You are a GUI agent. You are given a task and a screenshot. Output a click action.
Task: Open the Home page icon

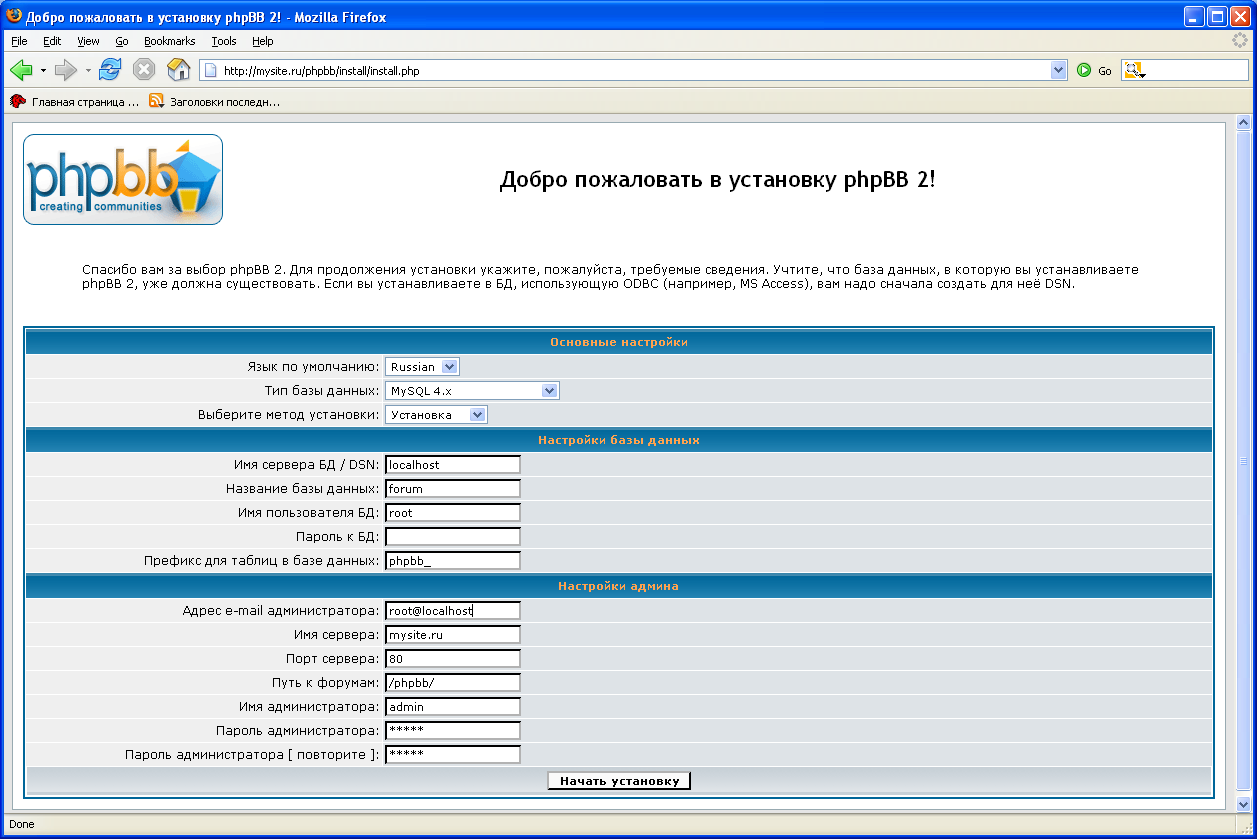point(178,70)
